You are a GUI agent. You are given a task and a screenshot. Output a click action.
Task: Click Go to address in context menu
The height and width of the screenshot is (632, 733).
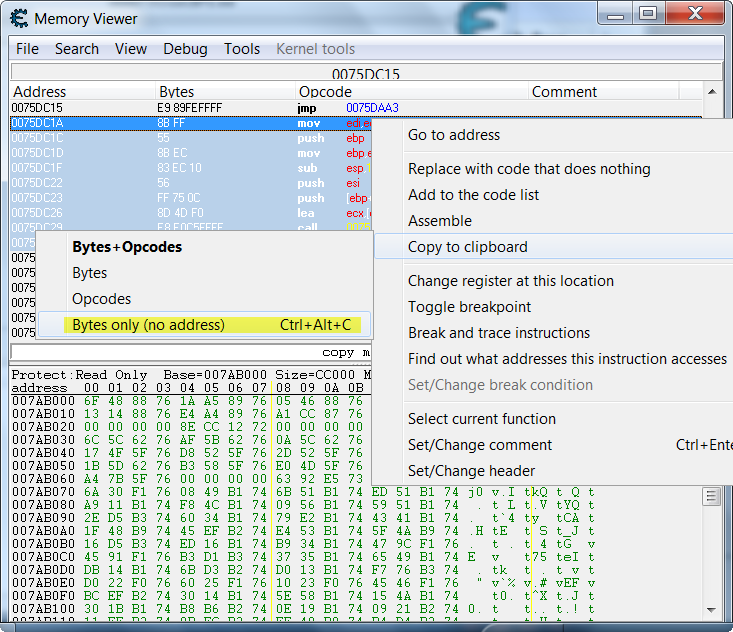tap(454, 135)
